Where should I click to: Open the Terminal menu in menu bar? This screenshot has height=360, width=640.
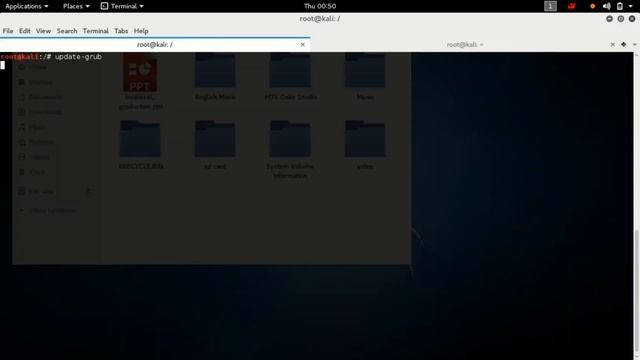pos(96,31)
